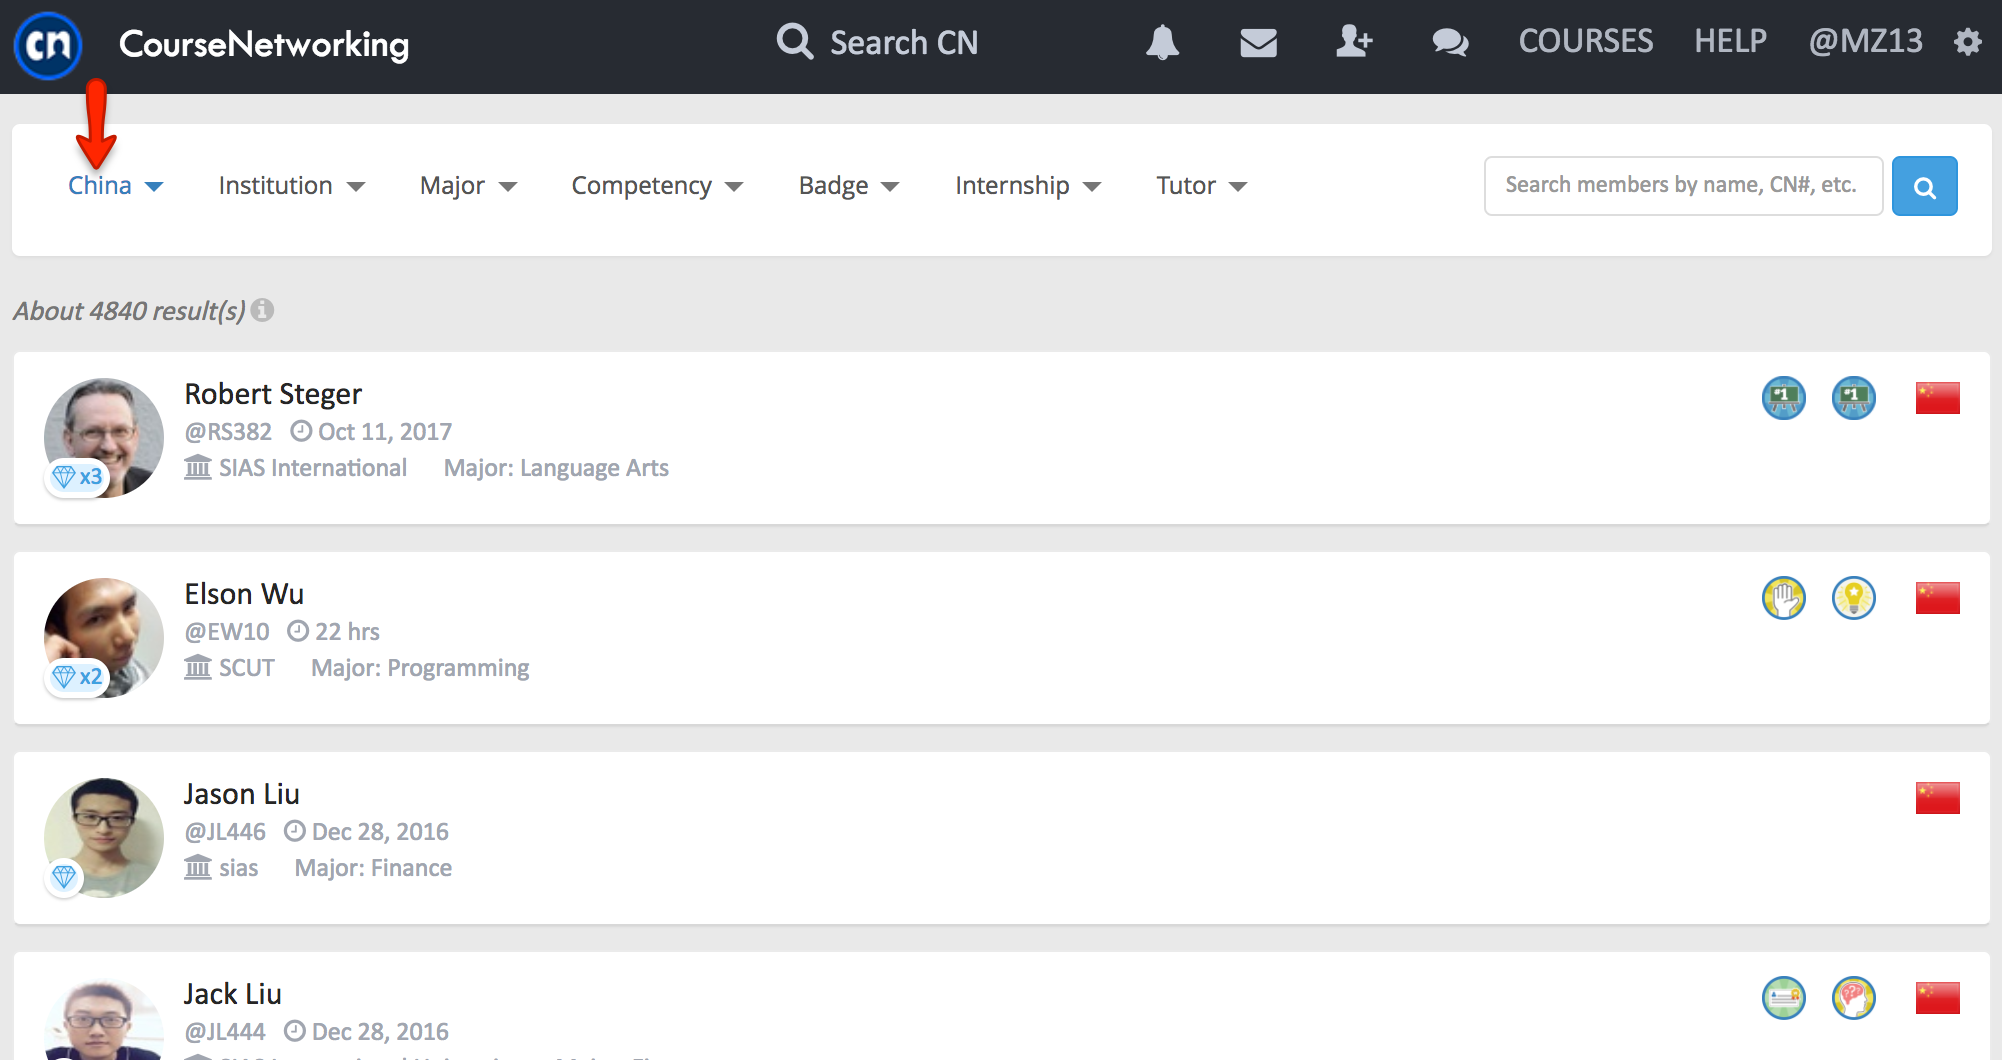
Task: Click the @EW10 handle
Action: tap(227, 632)
